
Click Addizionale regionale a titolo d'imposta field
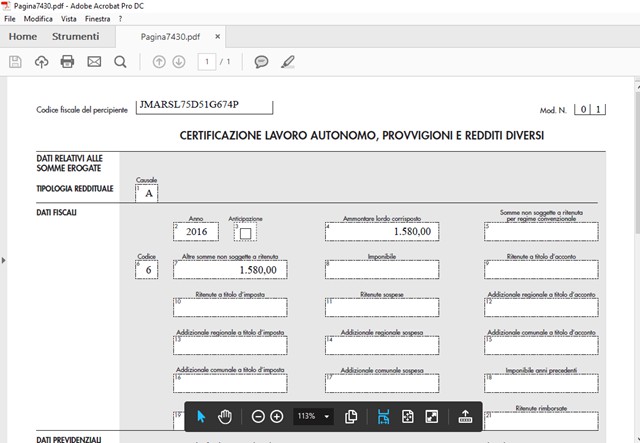tap(230, 345)
